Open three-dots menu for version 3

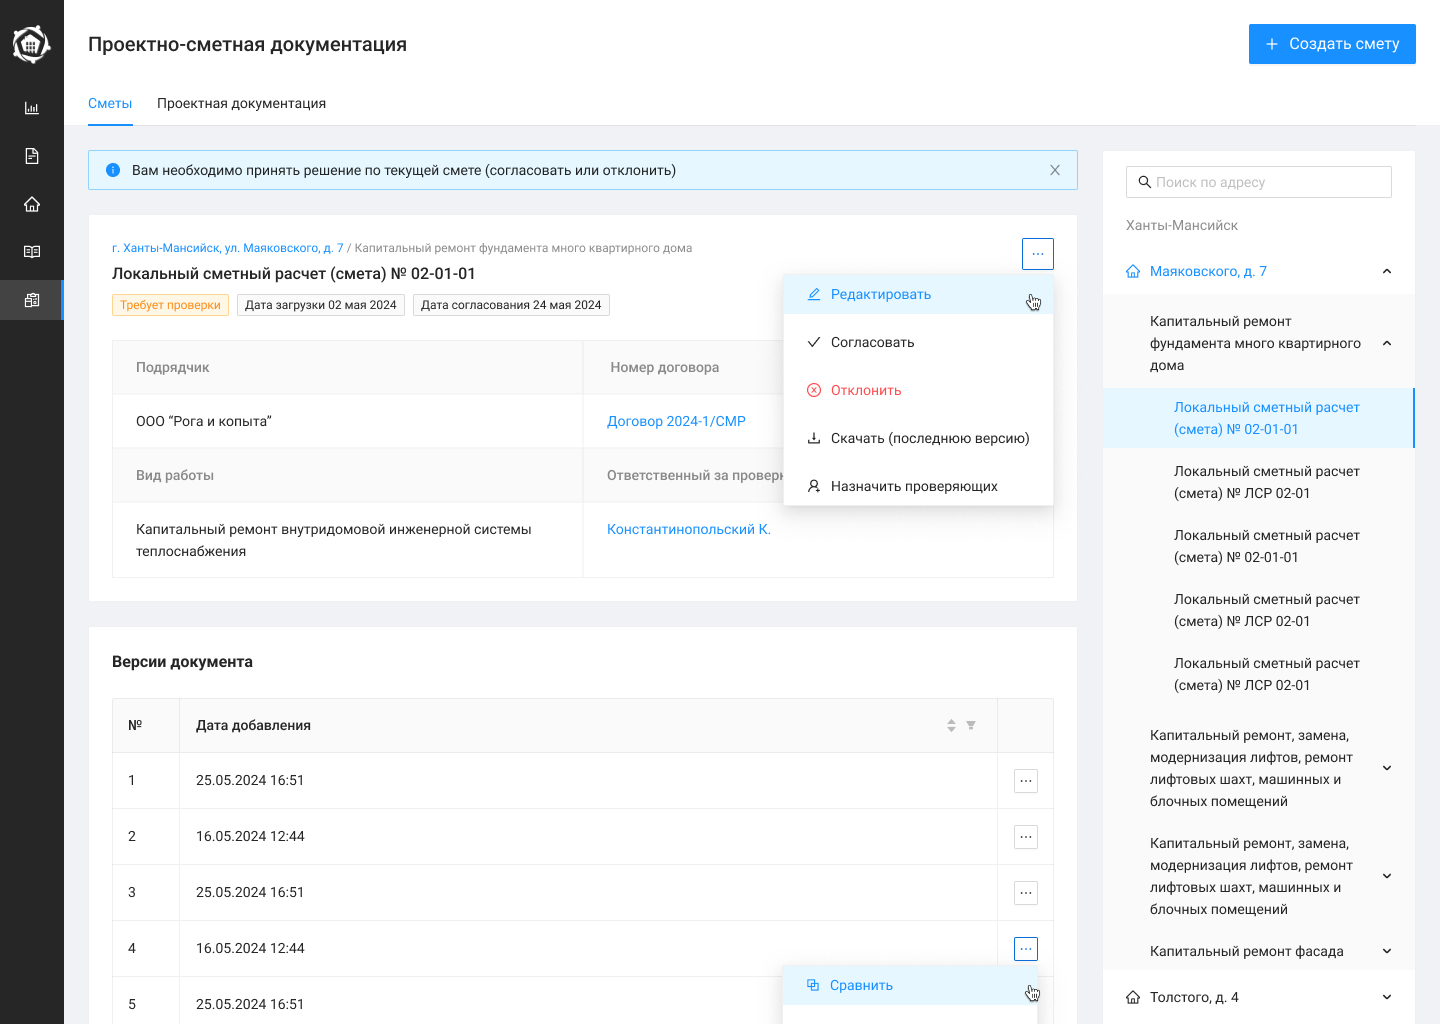[x=1025, y=893]
